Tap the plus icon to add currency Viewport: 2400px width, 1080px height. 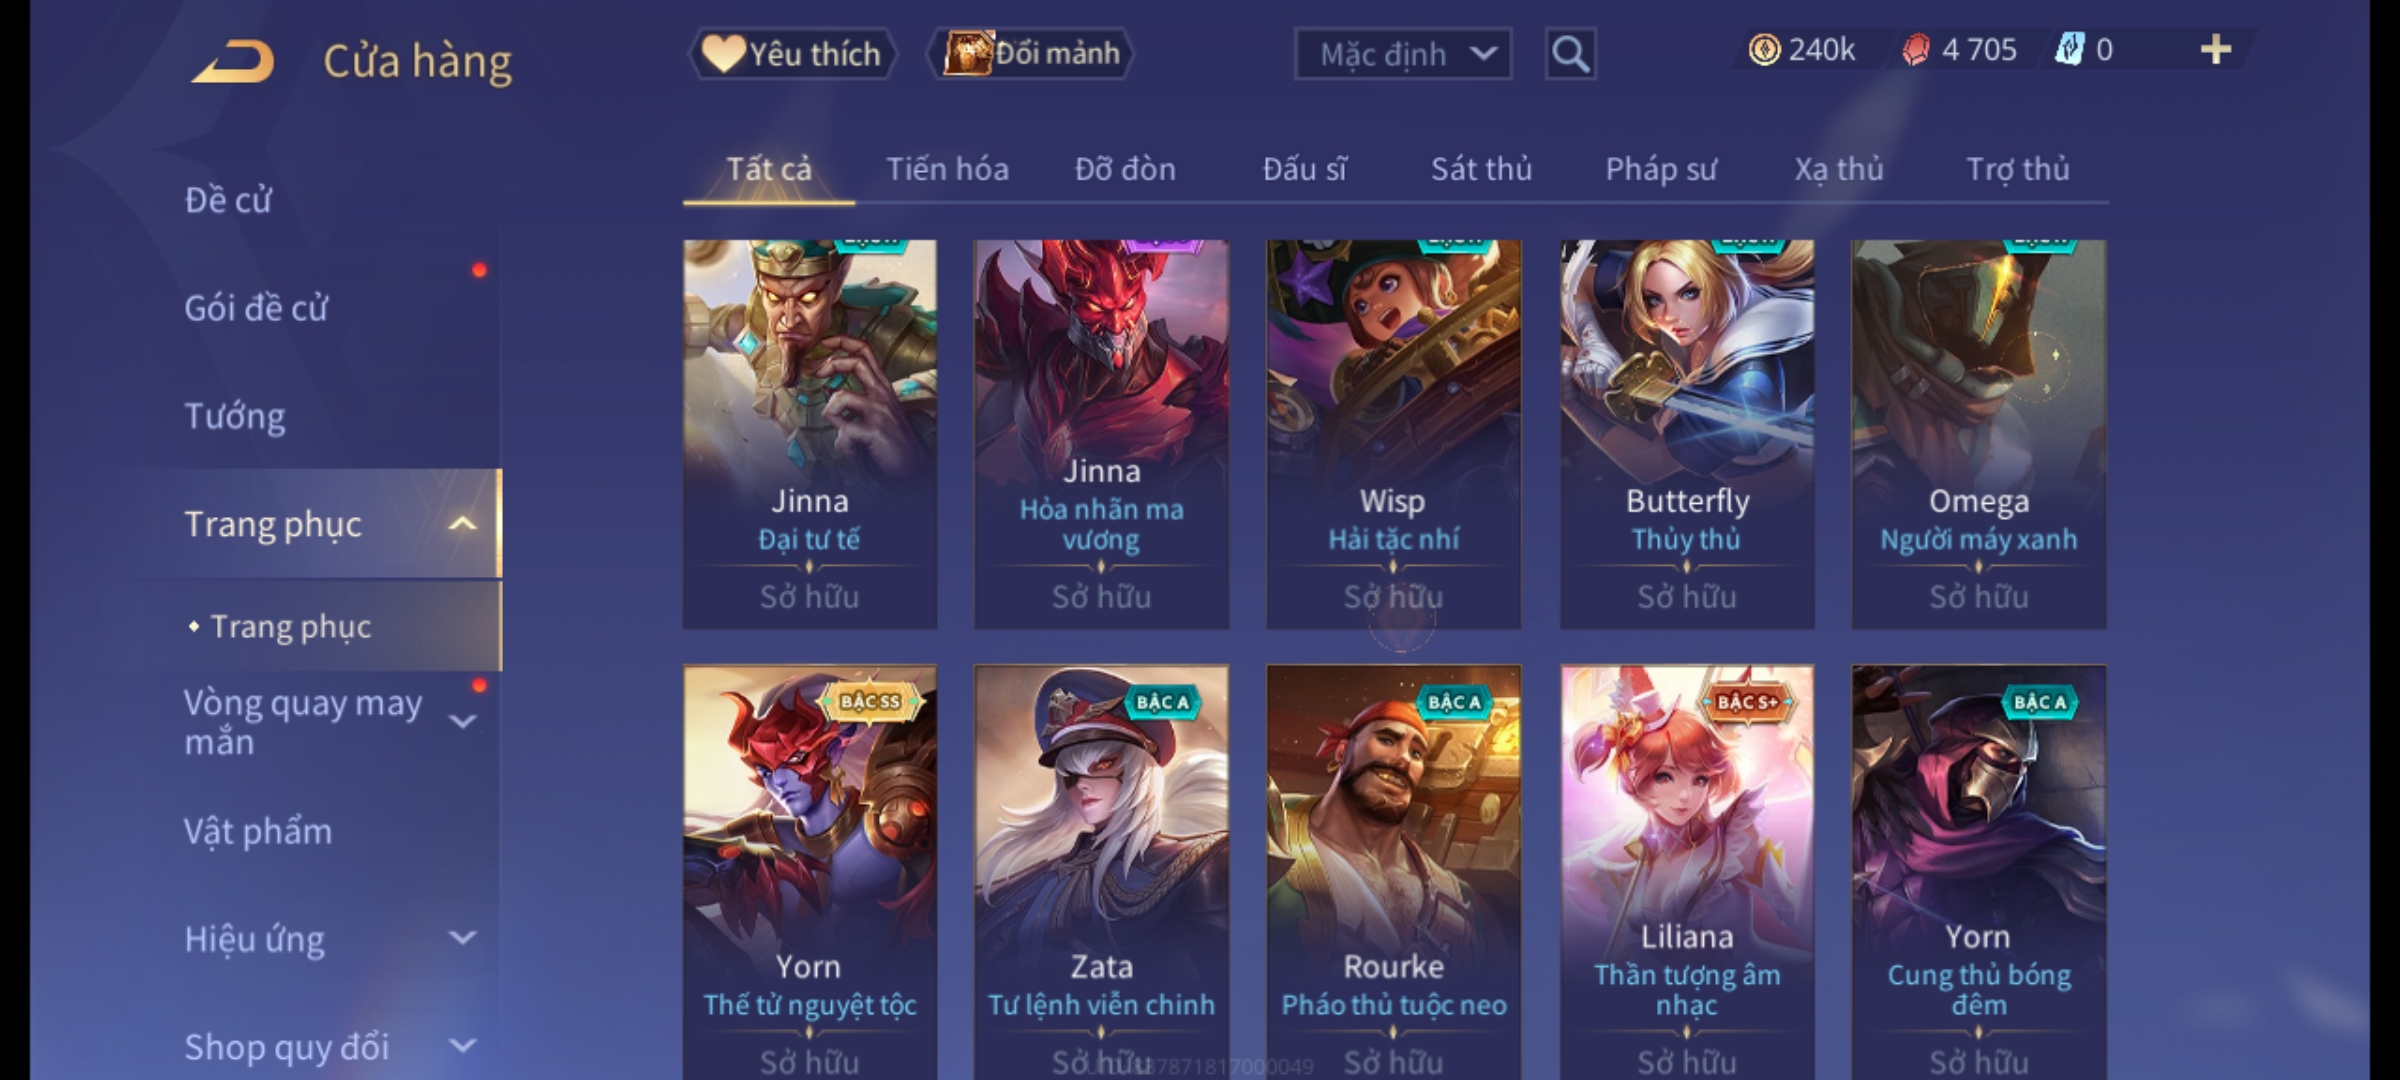pos(2216,50)
